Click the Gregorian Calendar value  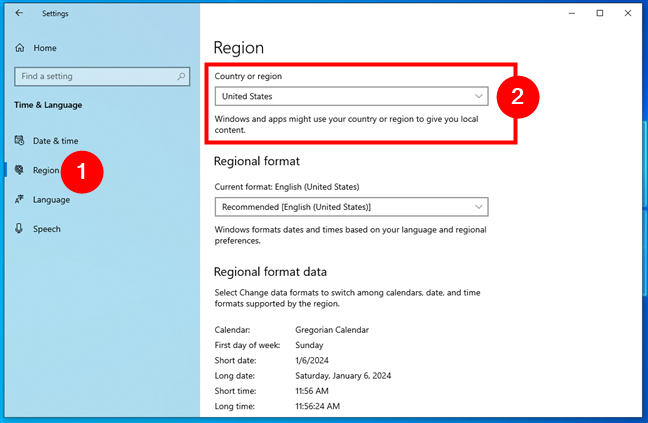332,330
